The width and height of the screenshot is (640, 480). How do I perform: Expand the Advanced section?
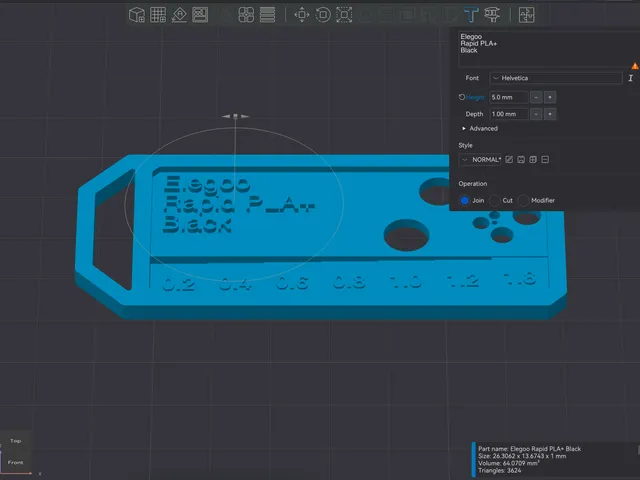[x=480, y=129]
